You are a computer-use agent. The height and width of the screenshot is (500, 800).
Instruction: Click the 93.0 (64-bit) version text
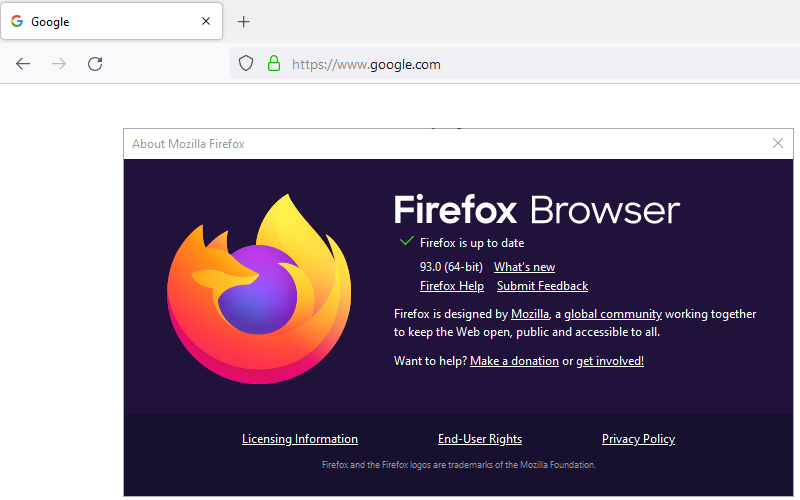point(451,267)
